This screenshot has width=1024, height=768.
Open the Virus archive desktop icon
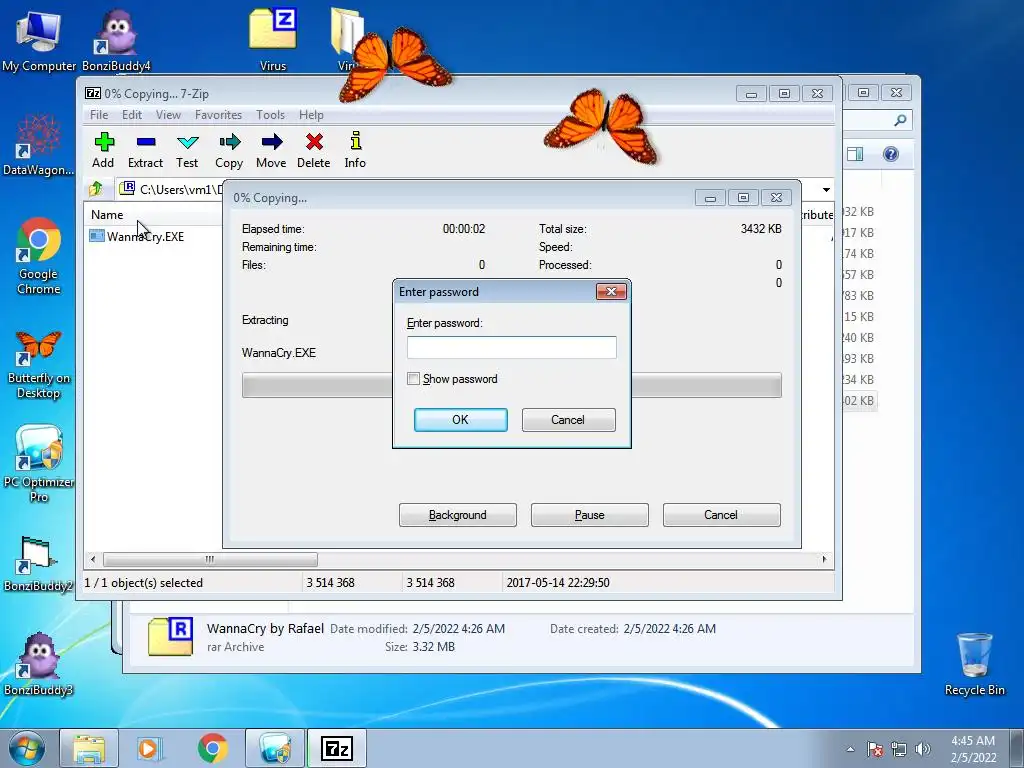pos(273,39)
